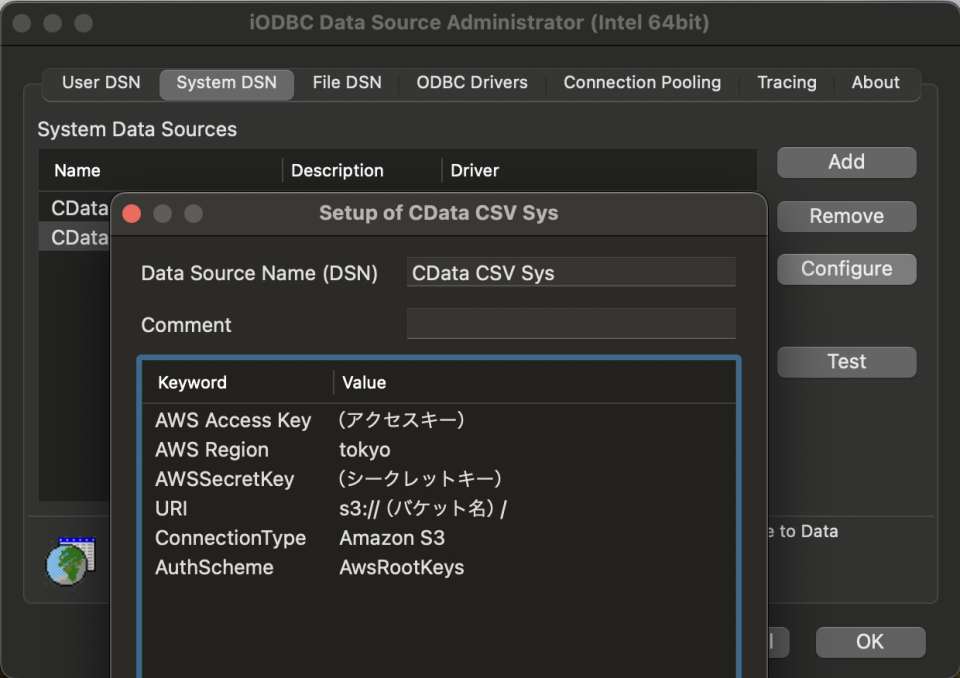Open the Tracing tab
Viewport: 960px width, 678px height.
coord(787,83)
